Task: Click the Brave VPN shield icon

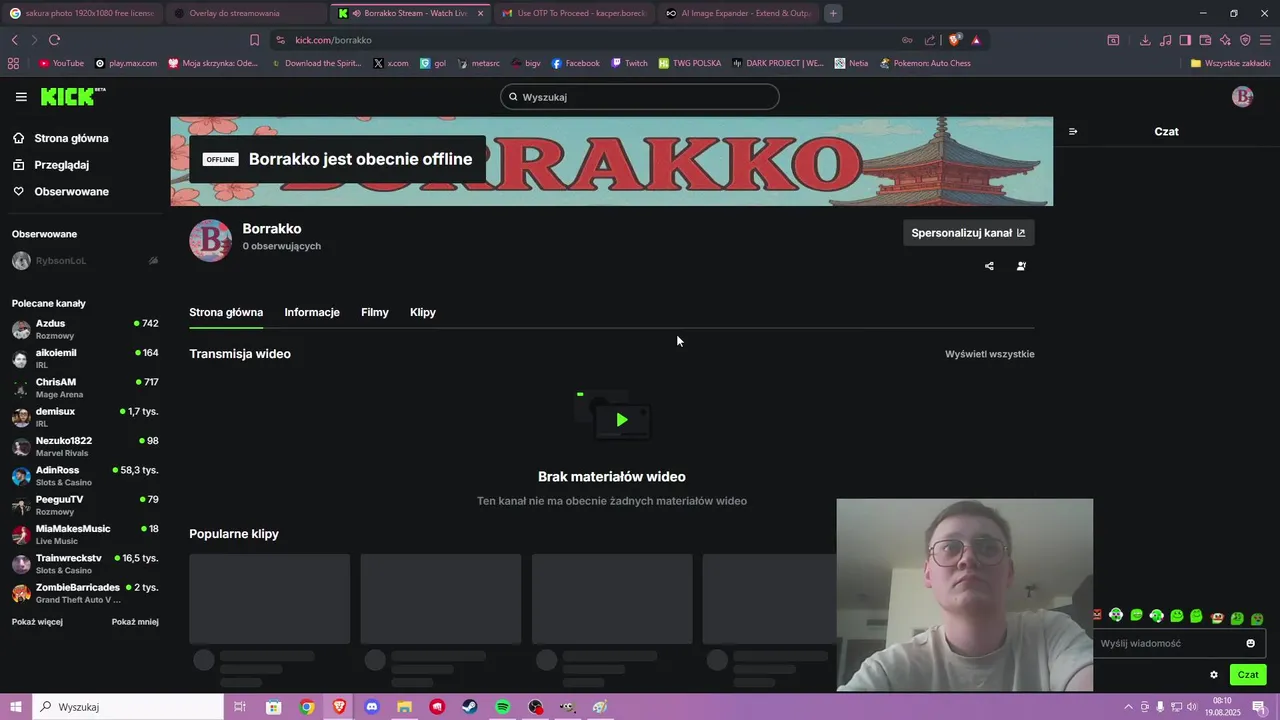Action: coord(1245,40)
